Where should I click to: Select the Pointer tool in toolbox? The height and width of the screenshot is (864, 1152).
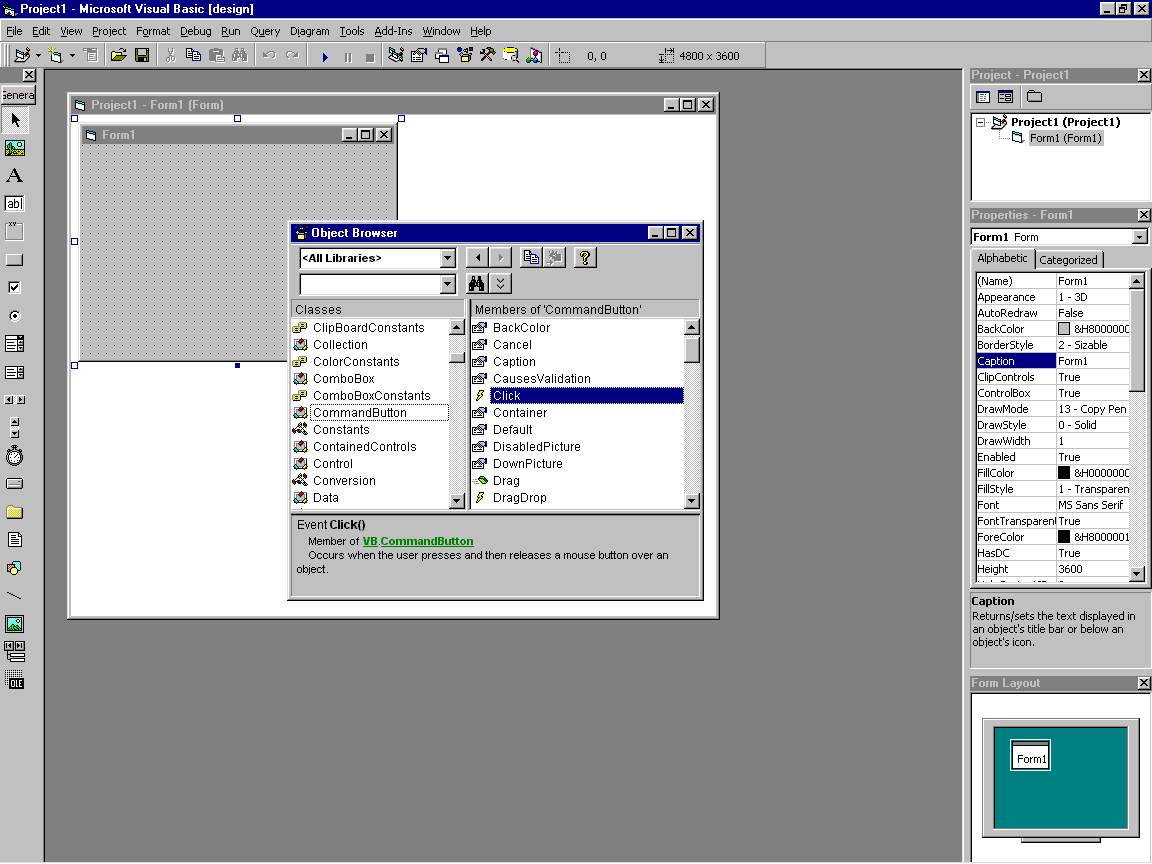(x=15, y=120)
